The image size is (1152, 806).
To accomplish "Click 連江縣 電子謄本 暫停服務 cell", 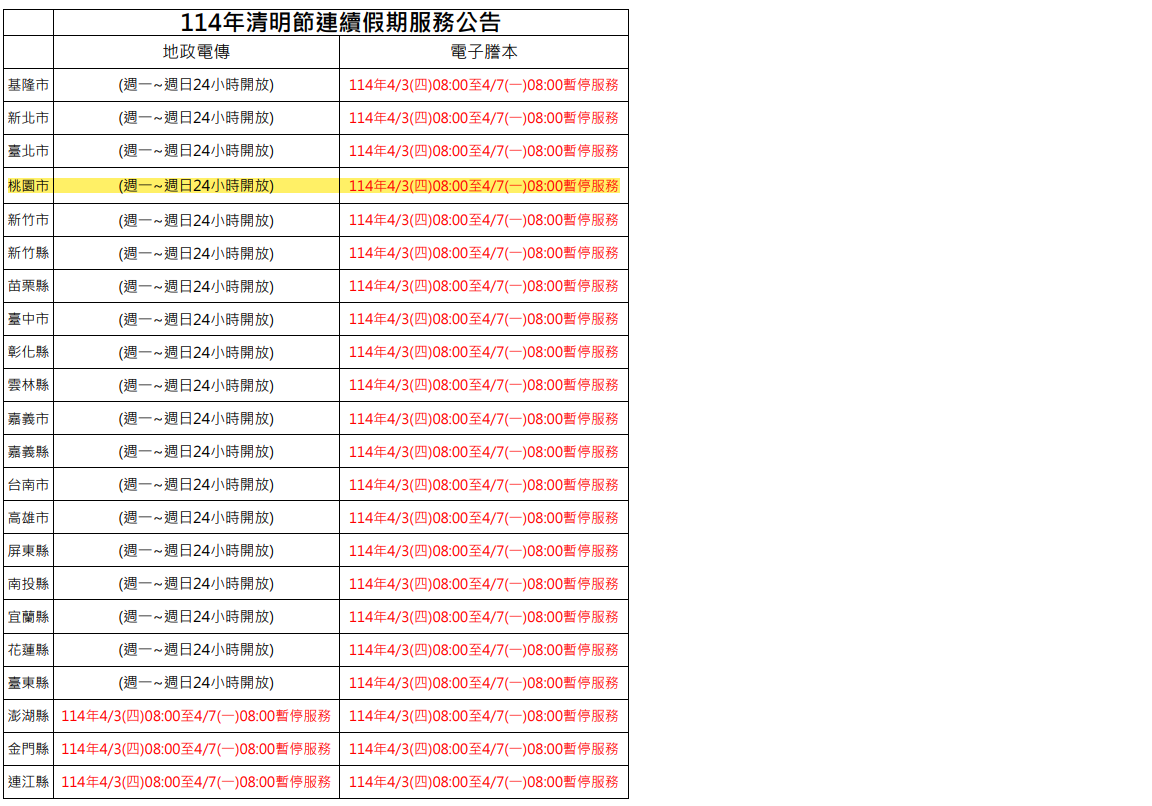I will point(483,782).
